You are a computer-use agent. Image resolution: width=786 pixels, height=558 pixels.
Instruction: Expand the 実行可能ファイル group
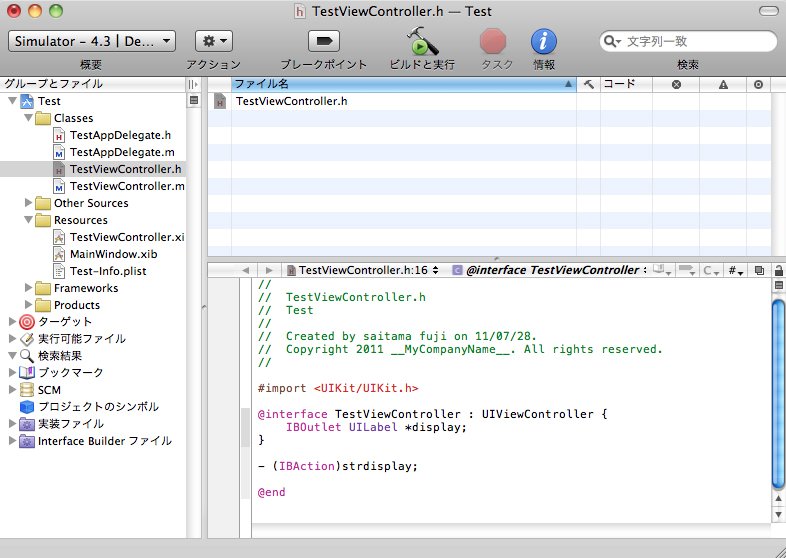(x=13, y=338)
